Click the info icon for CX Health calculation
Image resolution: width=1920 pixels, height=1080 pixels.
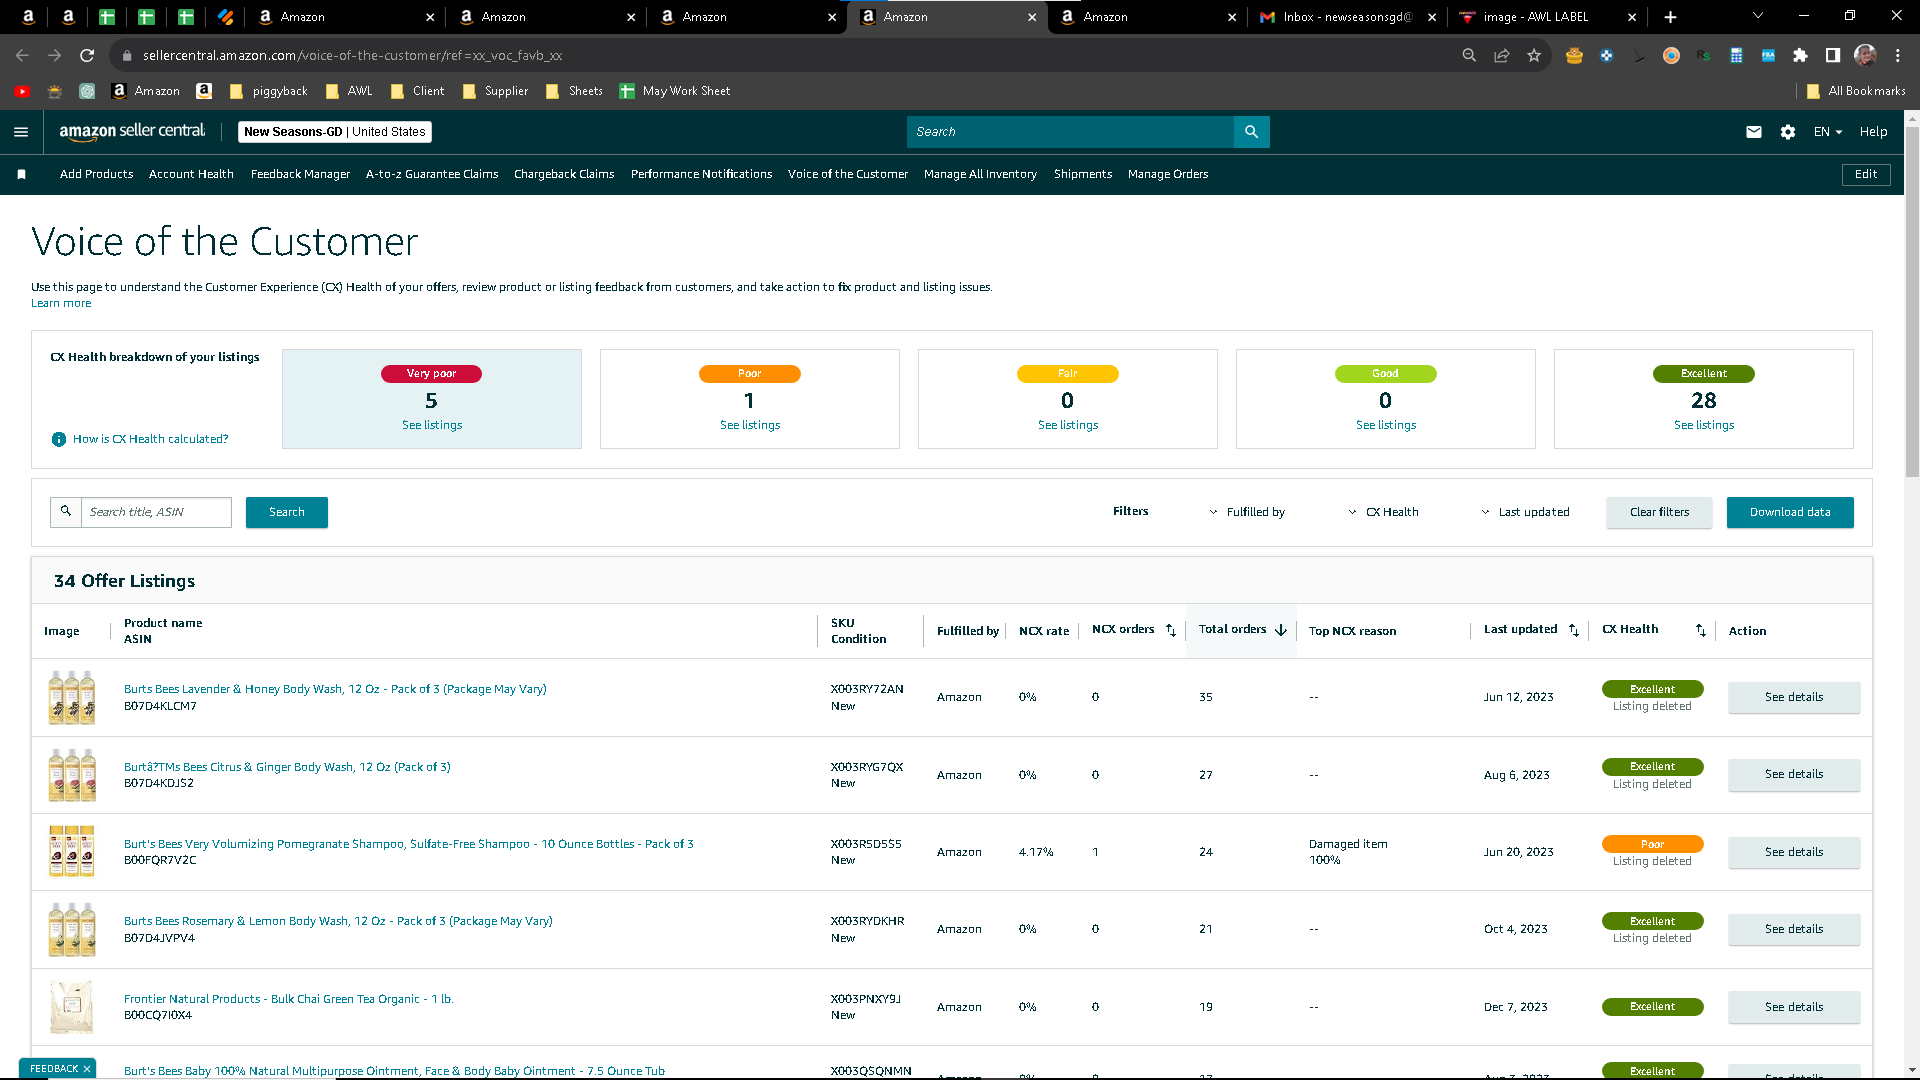coord(59,439)
